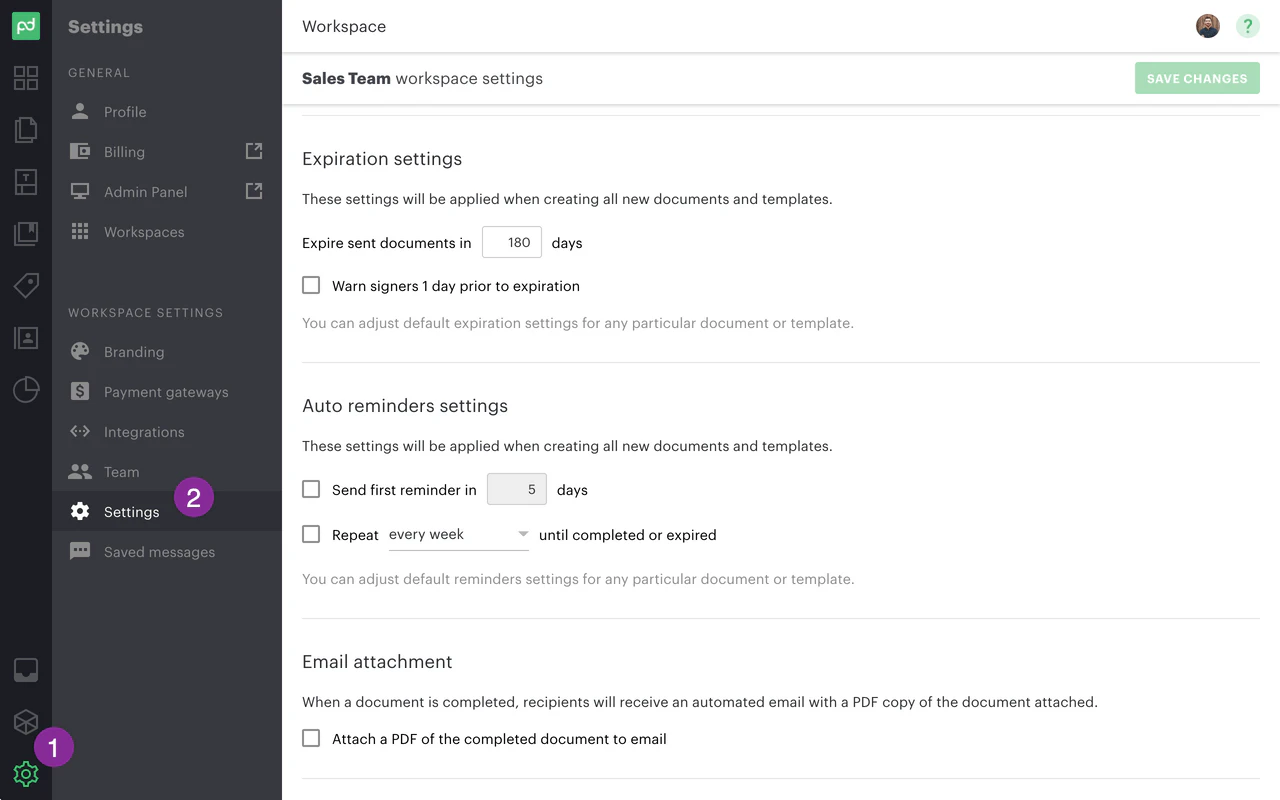Check the Send first reminder checkbox
The height and width of the screenshot is (800, 1280).
pyautogui.click(x=311, y=490)
